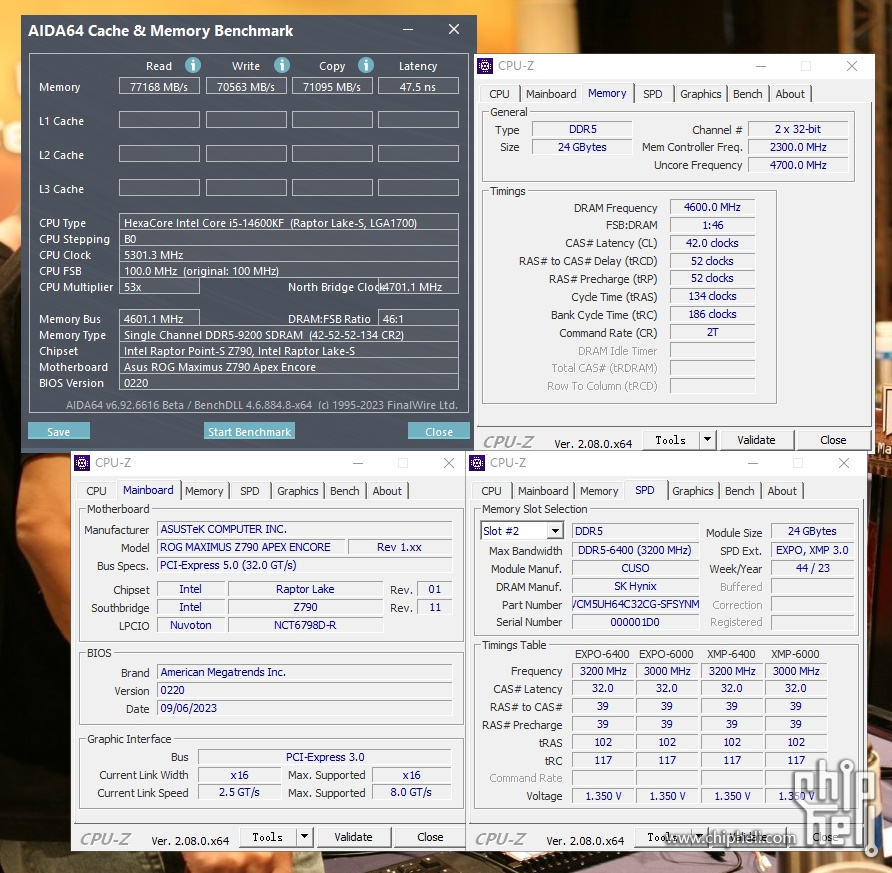Open Bench tab in CPU-Z Mainboard window

tap(345, 491)
